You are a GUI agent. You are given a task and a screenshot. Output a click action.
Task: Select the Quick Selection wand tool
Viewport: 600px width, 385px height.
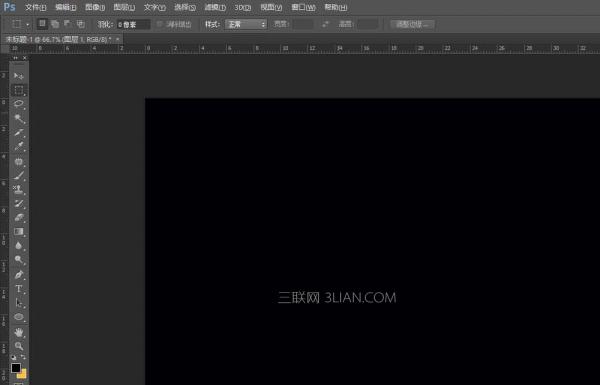[x=18, y=118]
